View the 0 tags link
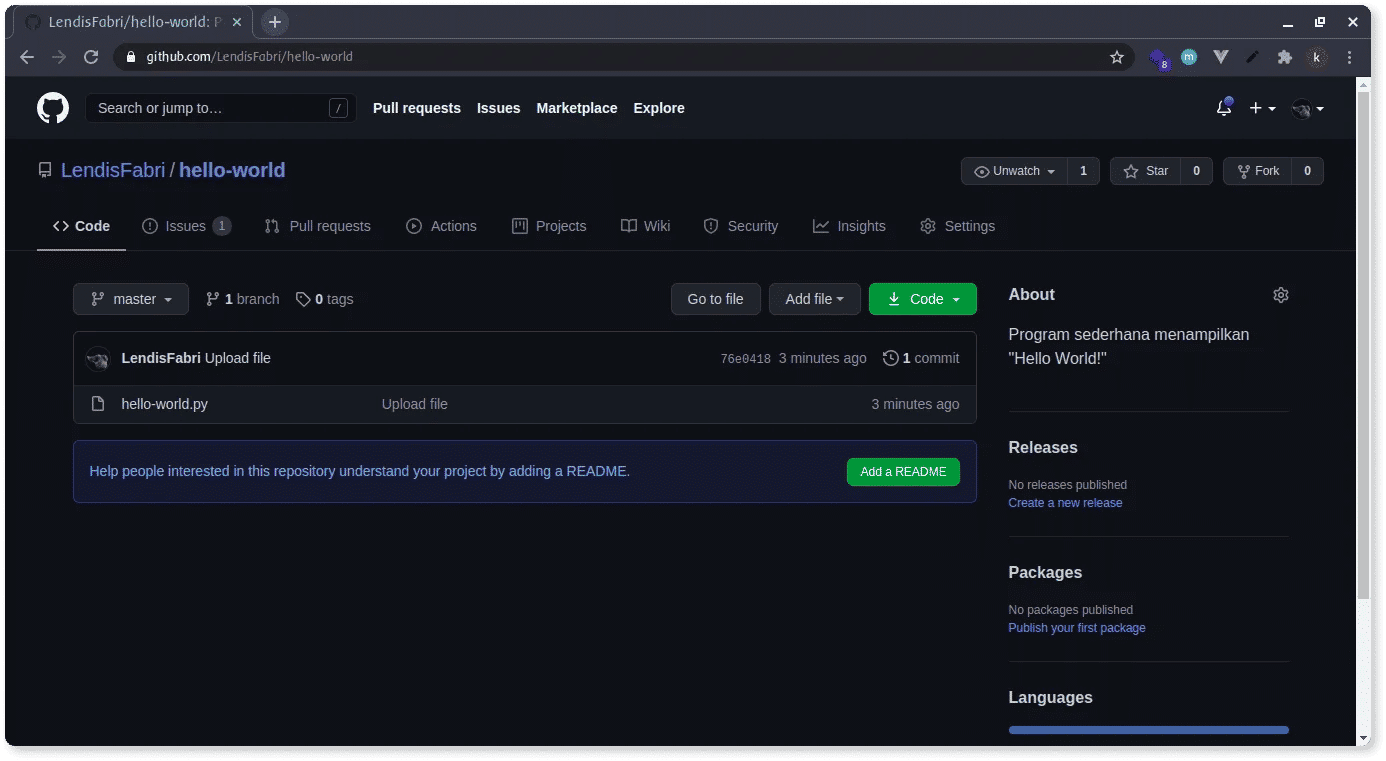1386x761 pixels. coord(324,299)
